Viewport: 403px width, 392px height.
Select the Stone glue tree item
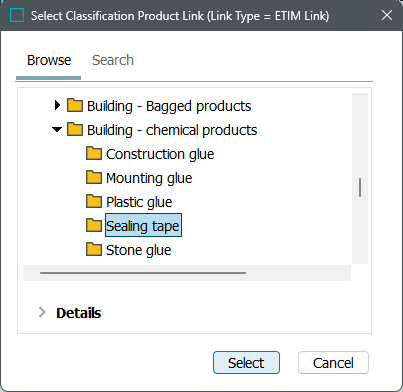139,250
